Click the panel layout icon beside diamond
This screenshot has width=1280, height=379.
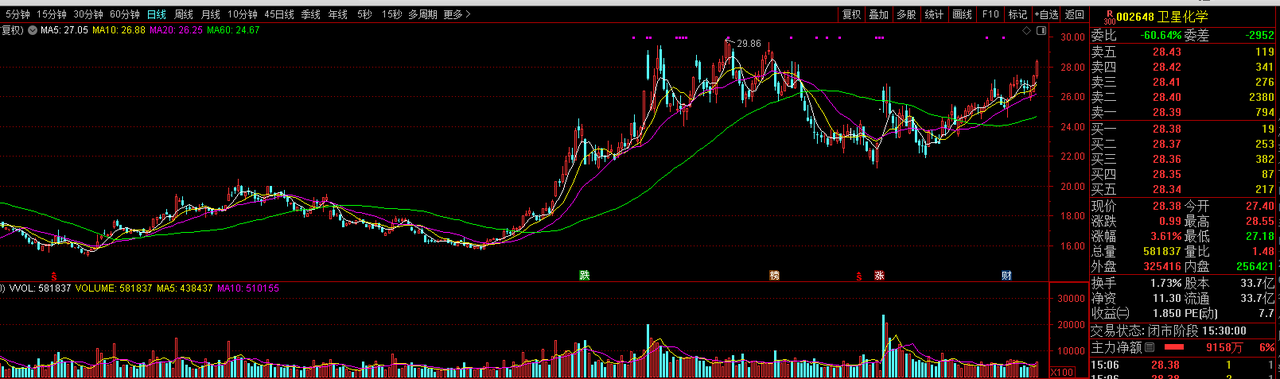point(1040,32)
